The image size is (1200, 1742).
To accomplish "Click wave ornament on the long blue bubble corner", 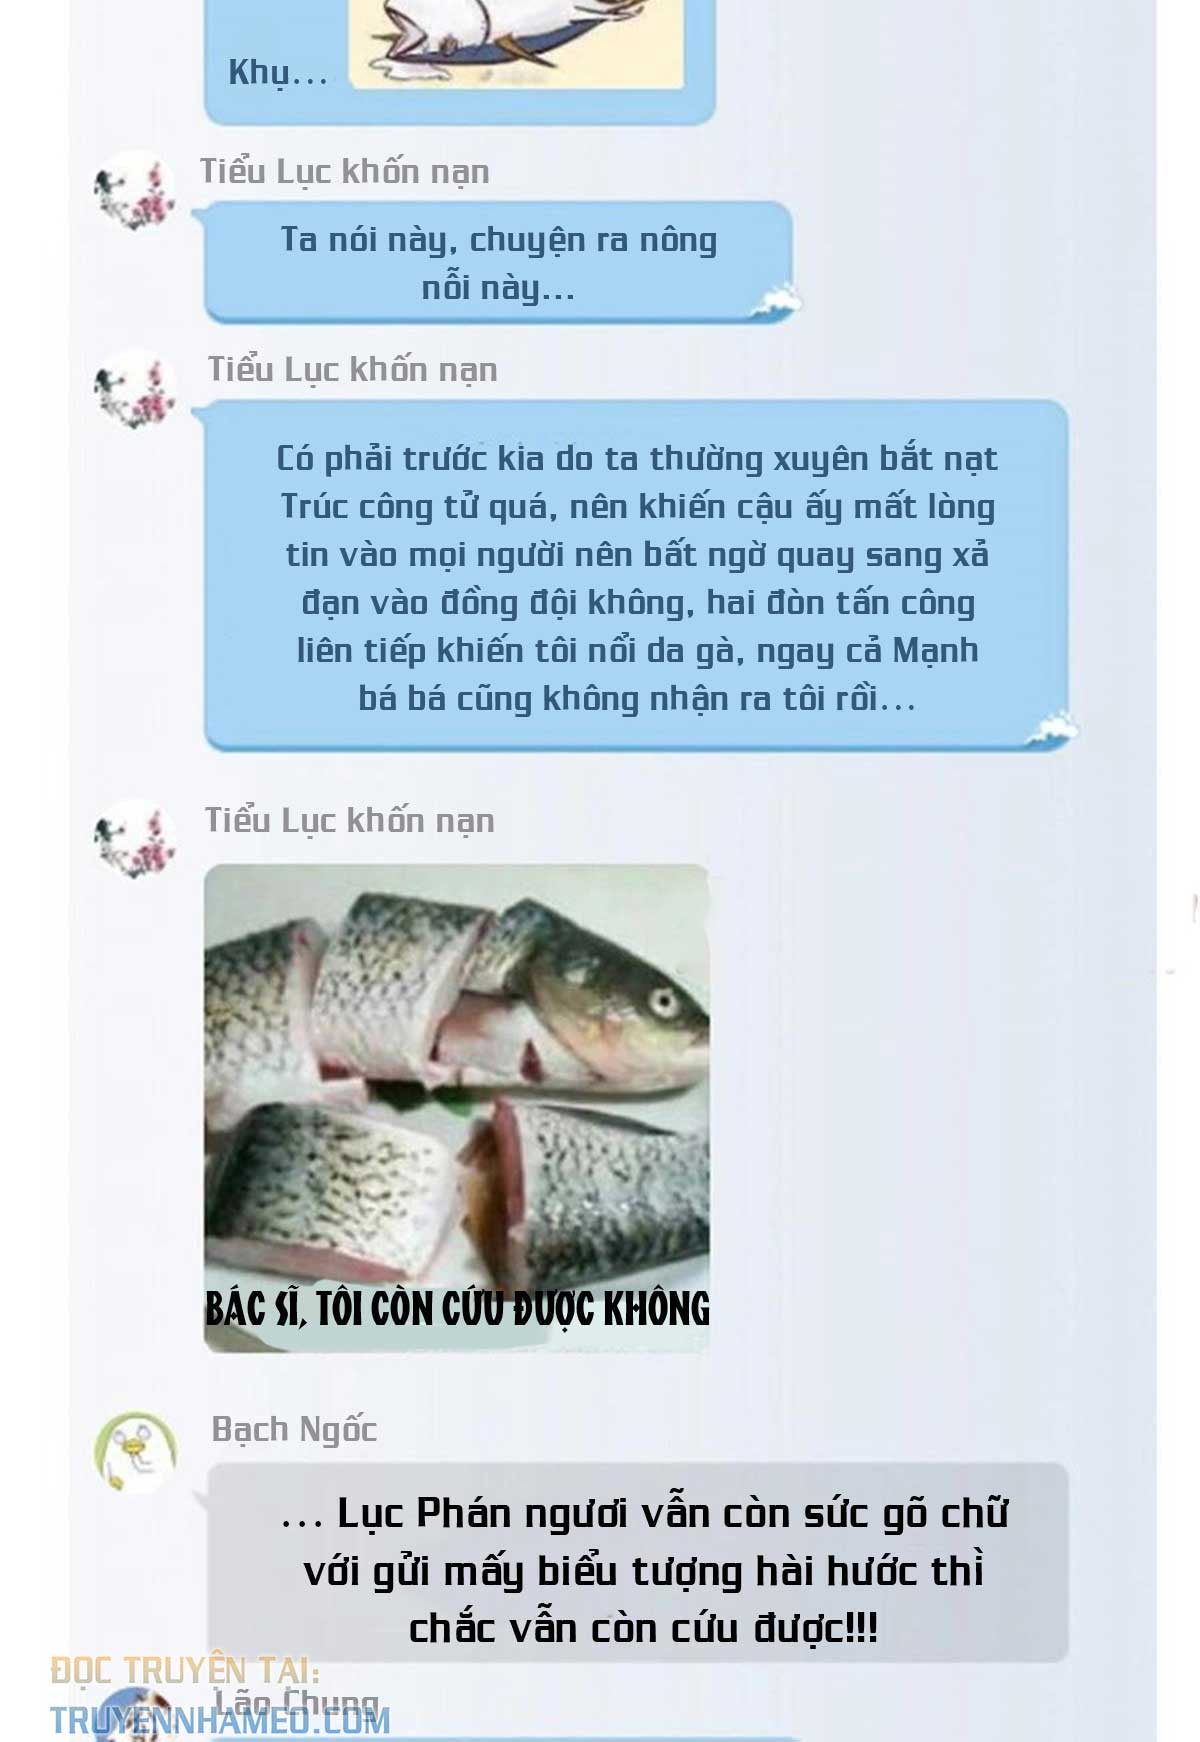I will click(1052, 728).
